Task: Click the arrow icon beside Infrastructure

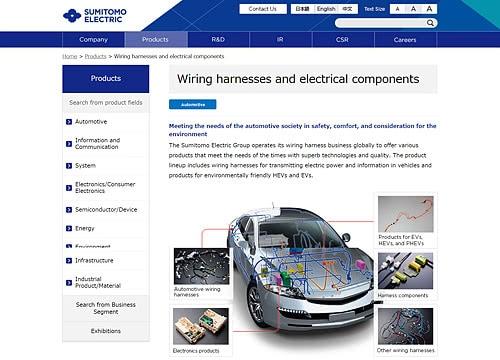Action: pyautogui.click(x=69, y=260)
